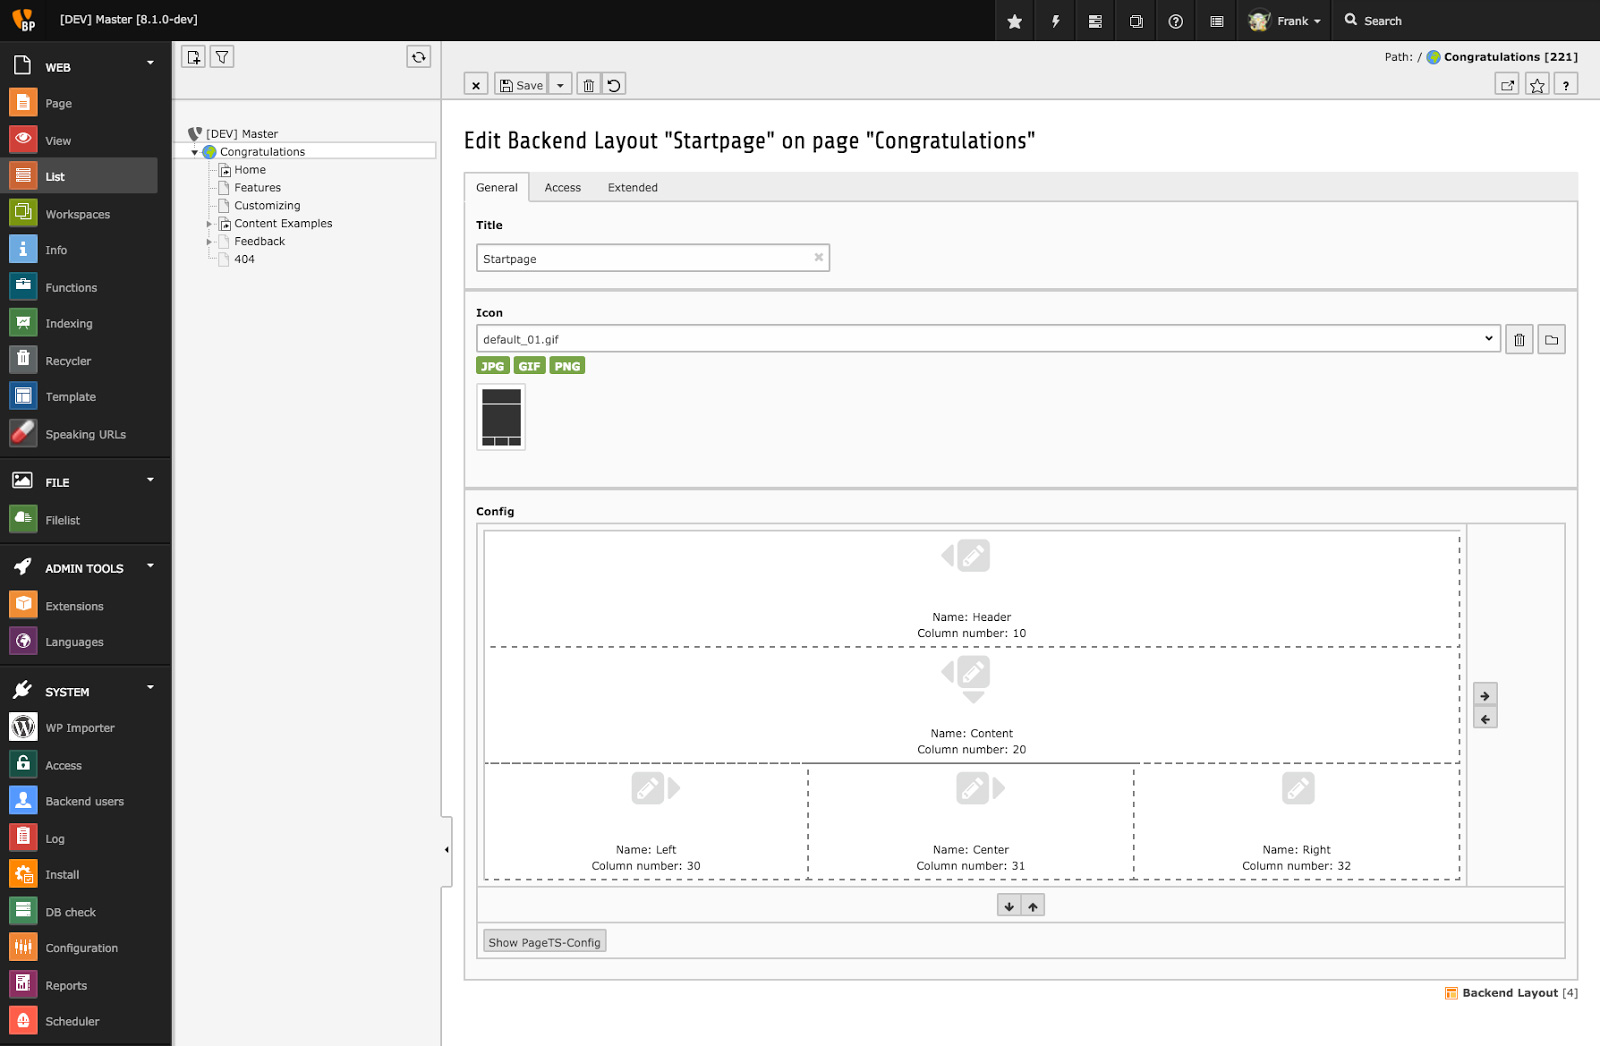Collapse the SYSTEM module group

tap(151, 687)
